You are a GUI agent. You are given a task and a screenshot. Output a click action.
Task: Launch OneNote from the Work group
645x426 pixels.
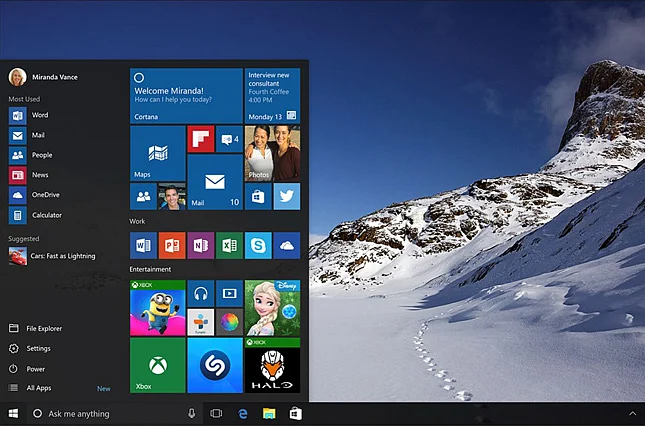(201, 245)
